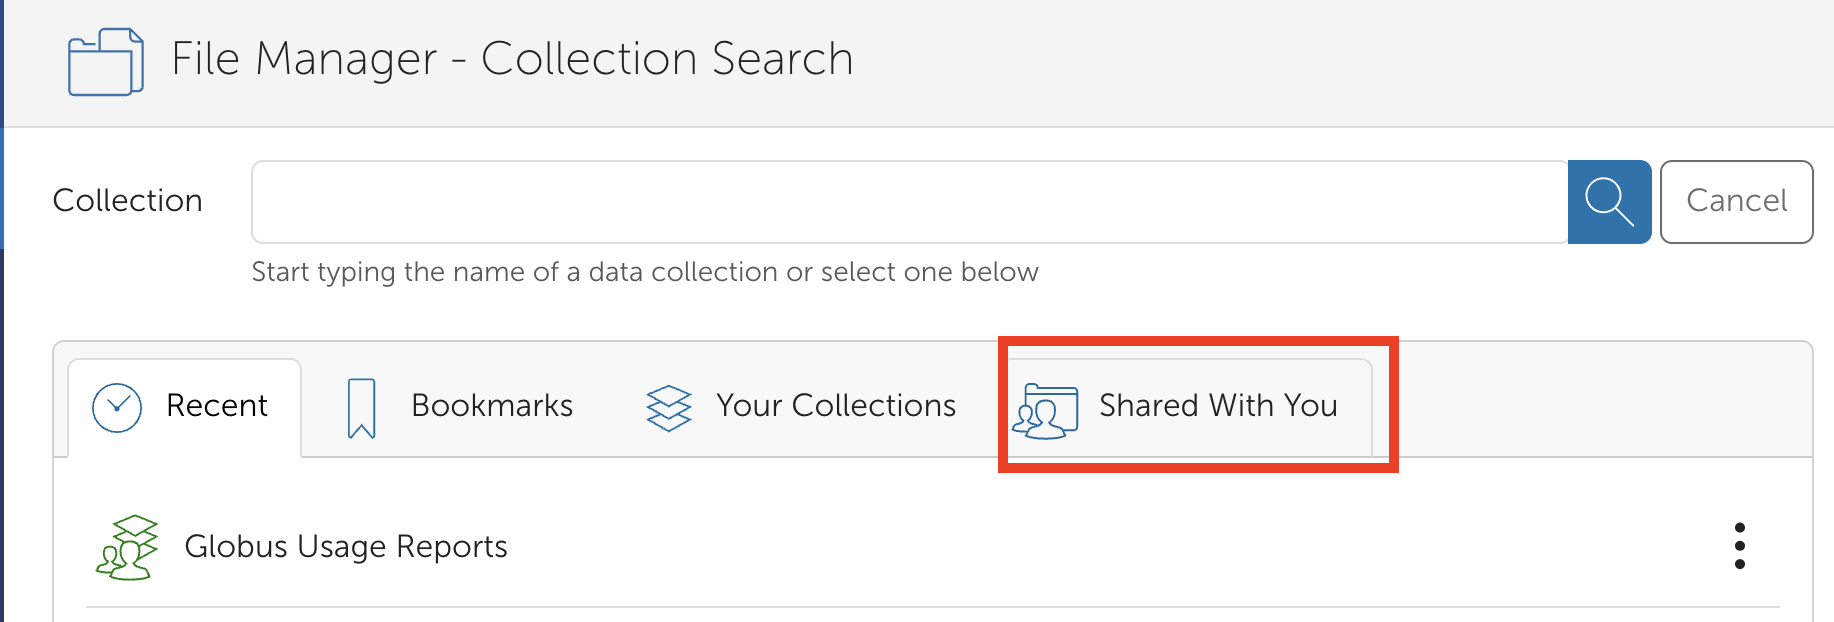Click the vertical ellipsis icon for Globus Usage Reports
This screenshot has height=622, width=1834.
point(1742,546)
